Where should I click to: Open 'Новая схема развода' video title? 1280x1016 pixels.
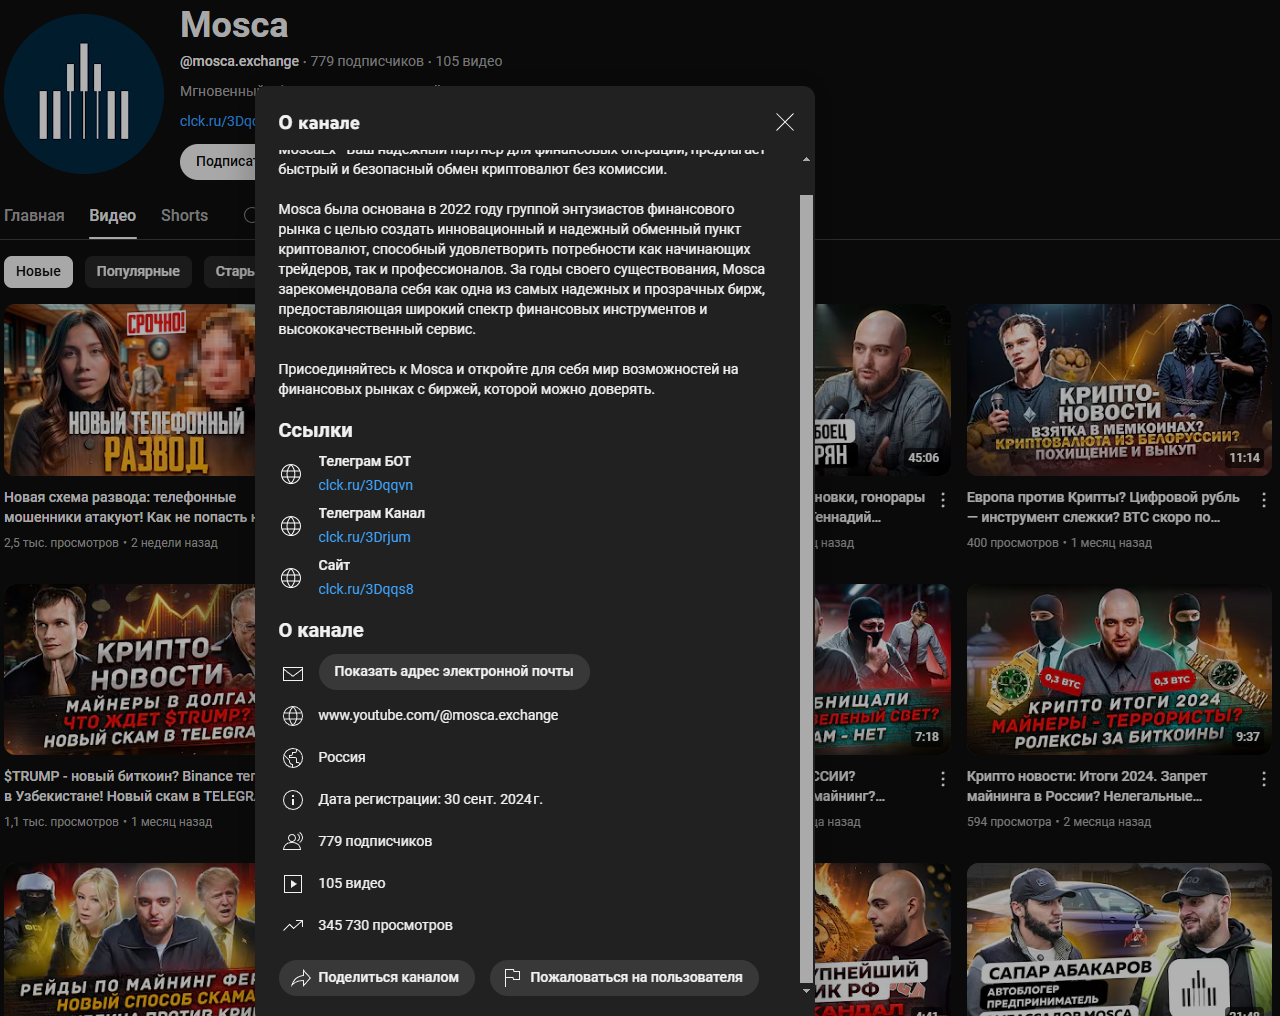(129, 507)
